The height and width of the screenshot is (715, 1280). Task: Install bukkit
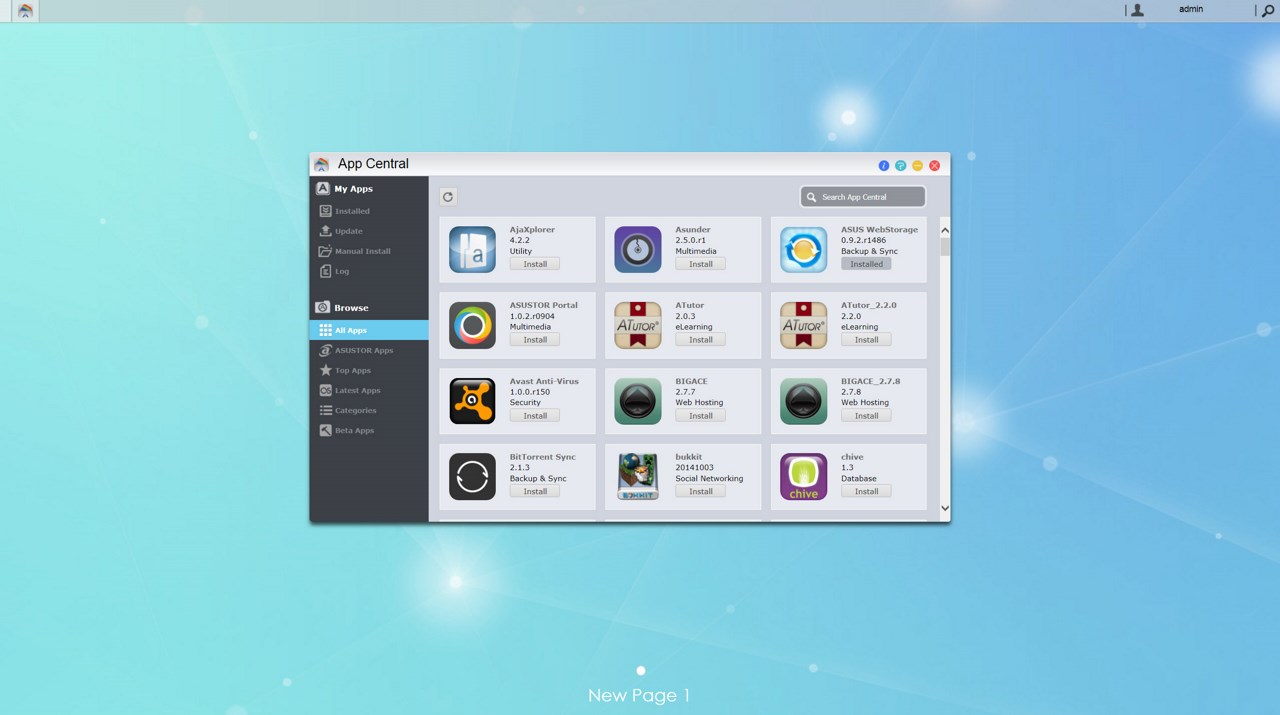pyautogui.click(x=701, y=492)
